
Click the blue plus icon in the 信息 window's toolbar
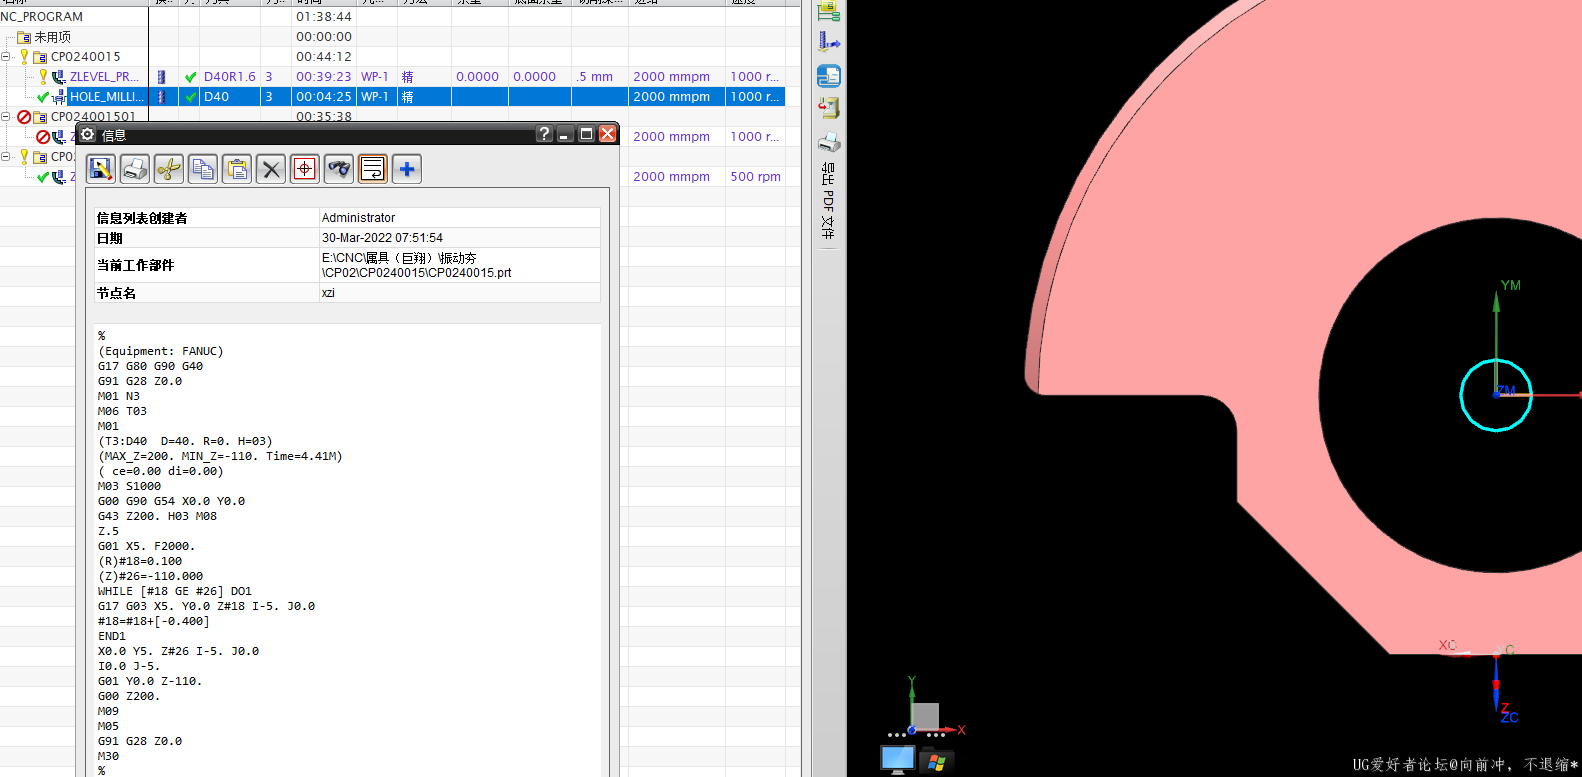(x=407, y=169)
